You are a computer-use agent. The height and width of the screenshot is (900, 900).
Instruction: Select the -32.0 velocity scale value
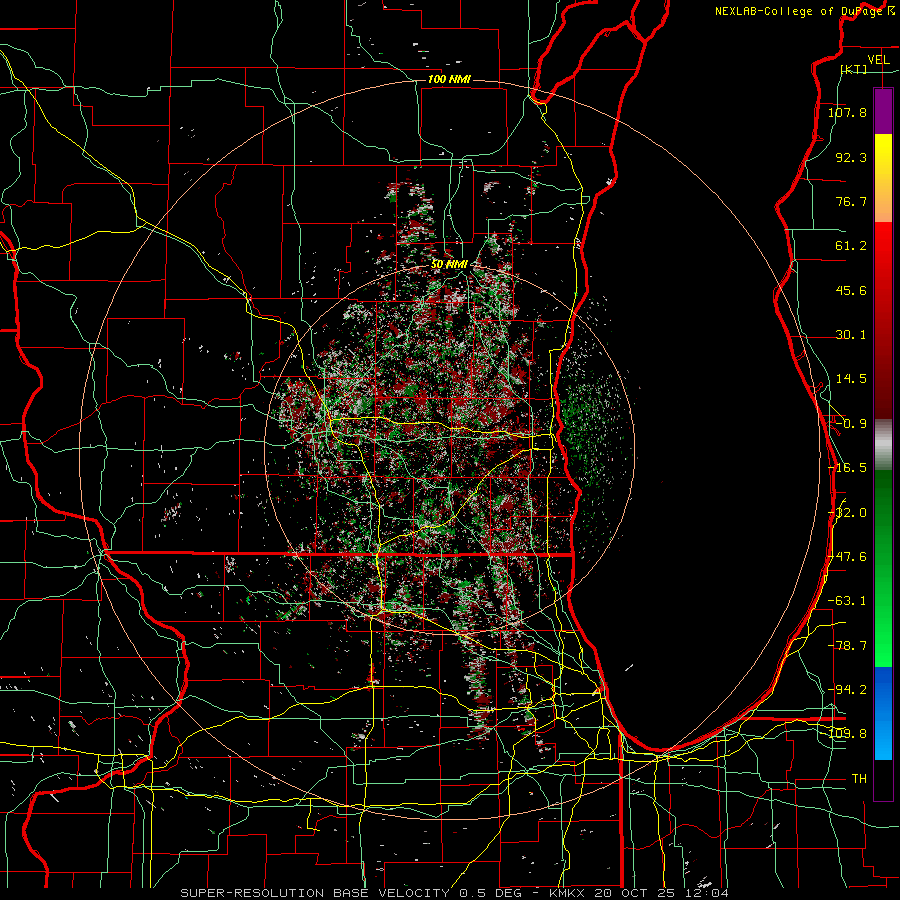click(x=848, y=513)
